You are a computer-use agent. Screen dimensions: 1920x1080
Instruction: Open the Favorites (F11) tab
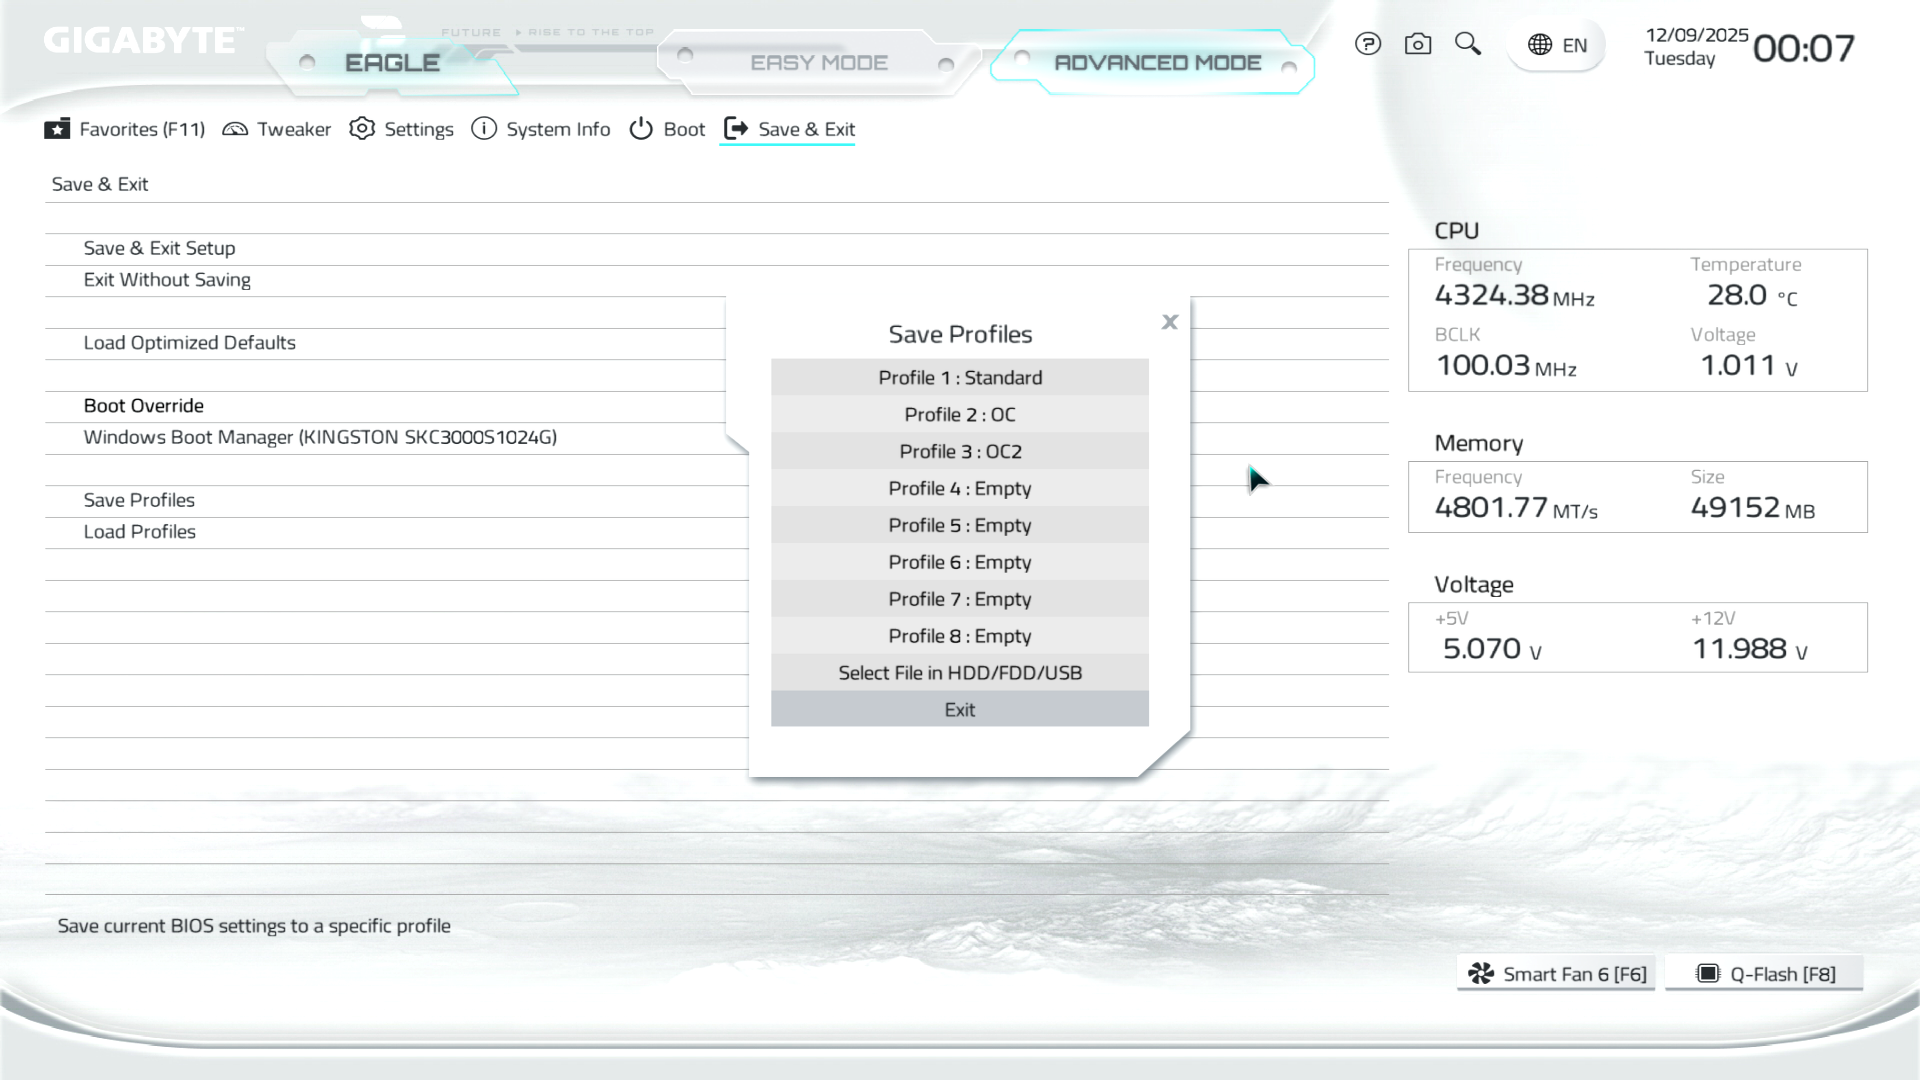[125, 129]
